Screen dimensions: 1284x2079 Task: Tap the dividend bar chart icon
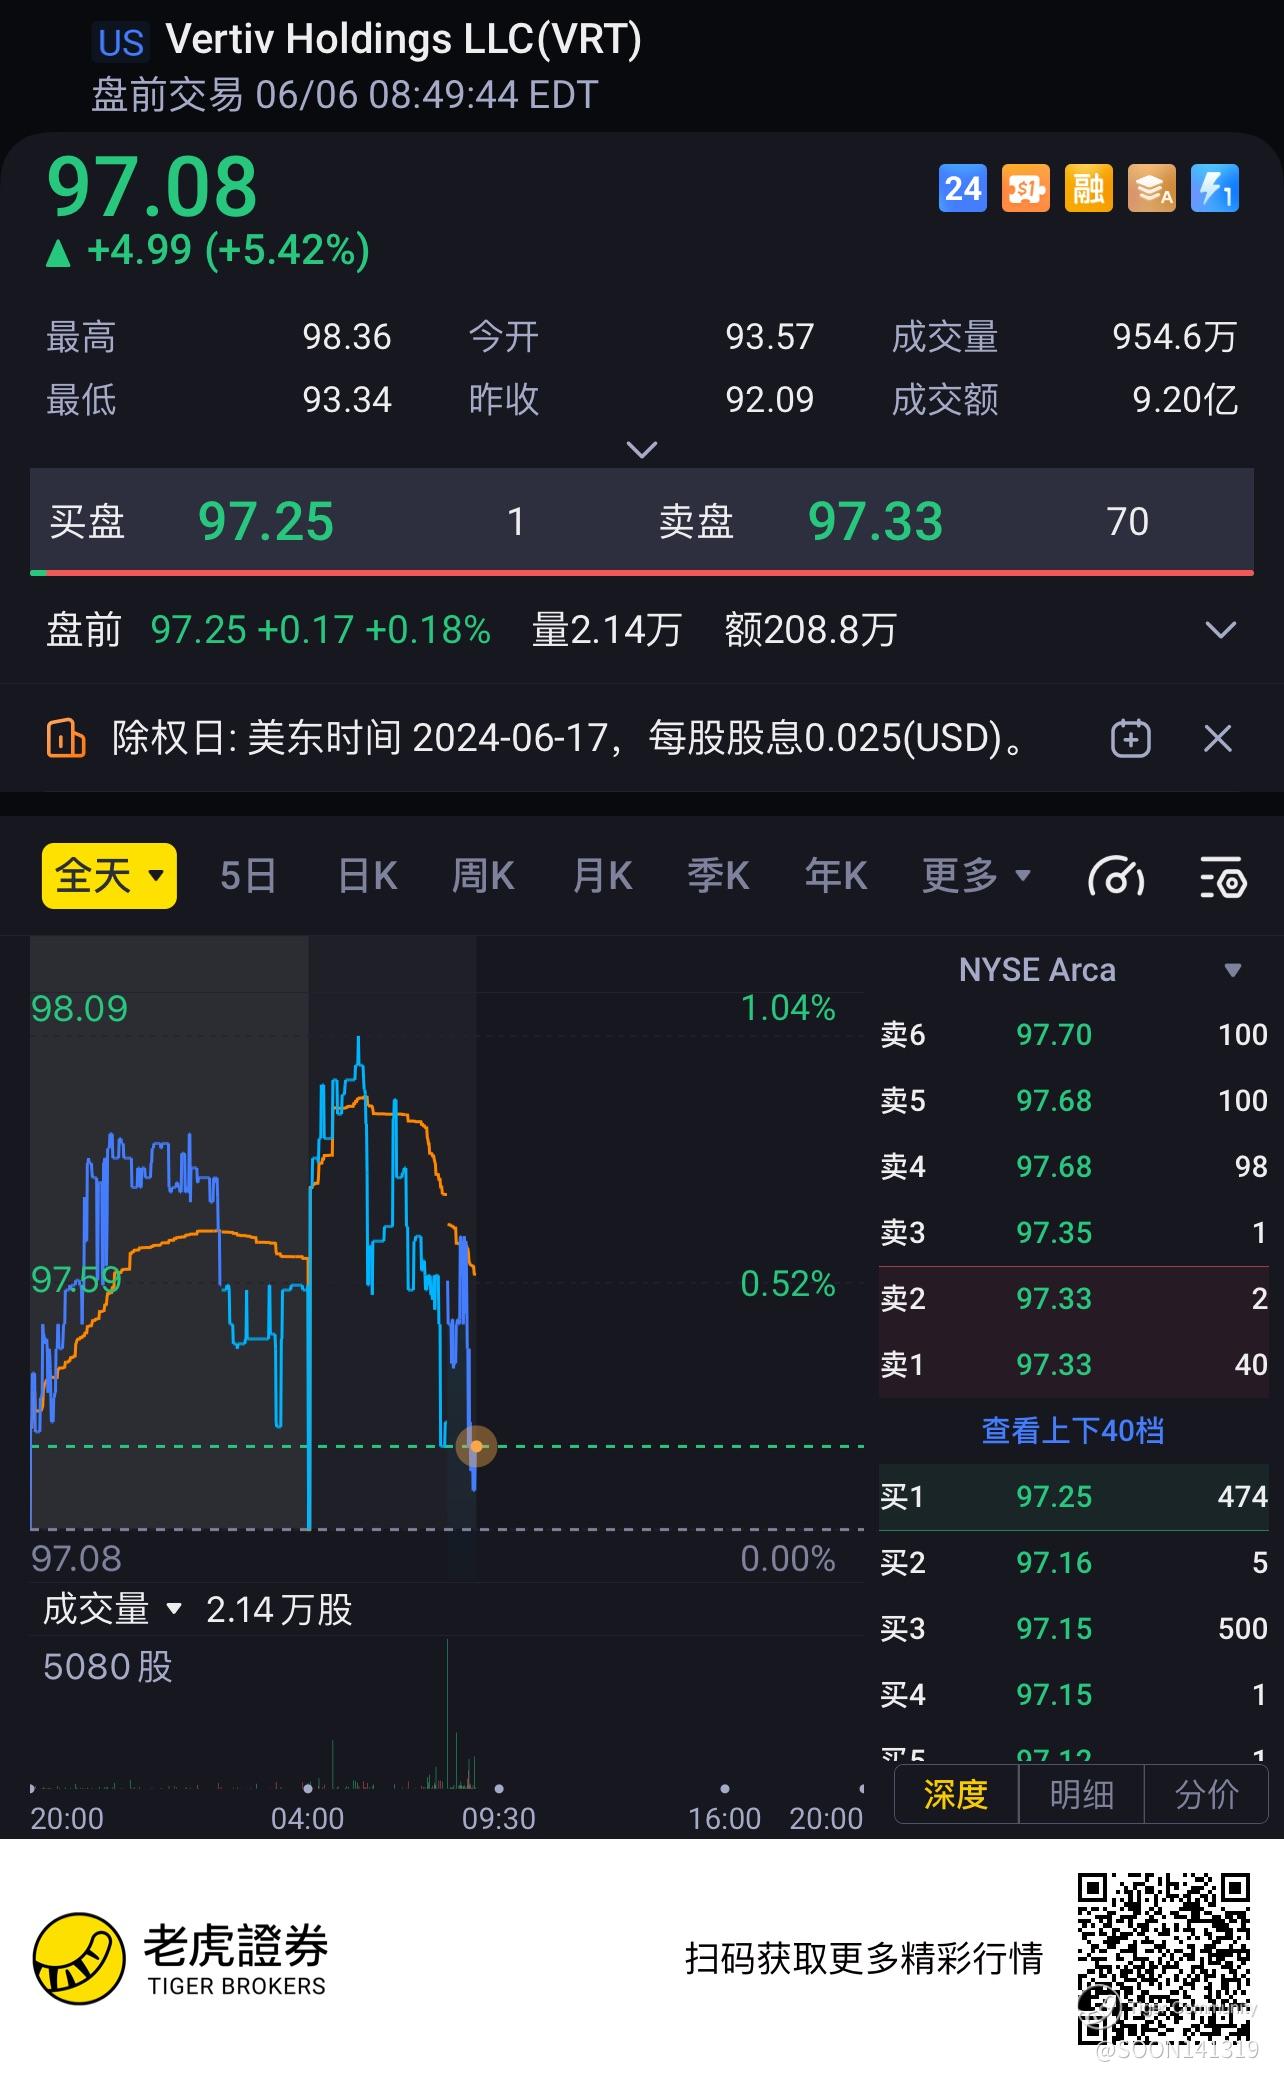pos(66,739)
